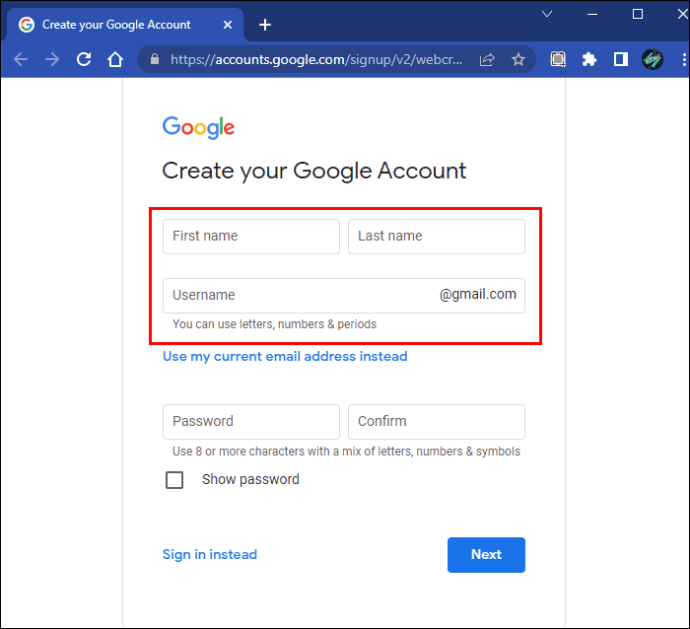Select the Confirm password field

point(436,422)
